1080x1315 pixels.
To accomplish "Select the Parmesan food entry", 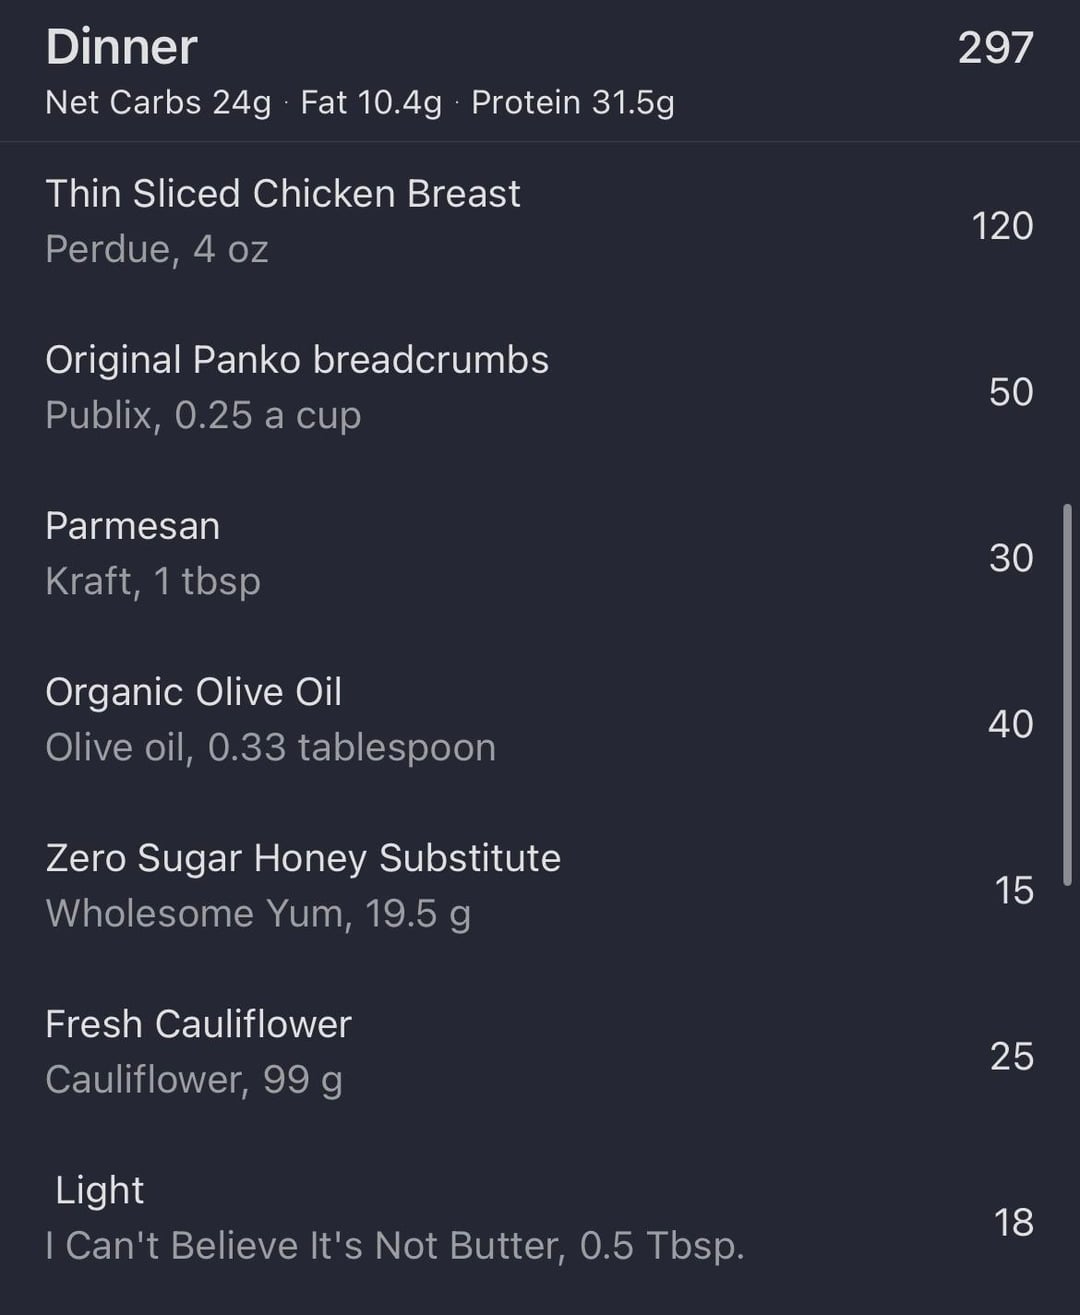I will click(132, 526).
